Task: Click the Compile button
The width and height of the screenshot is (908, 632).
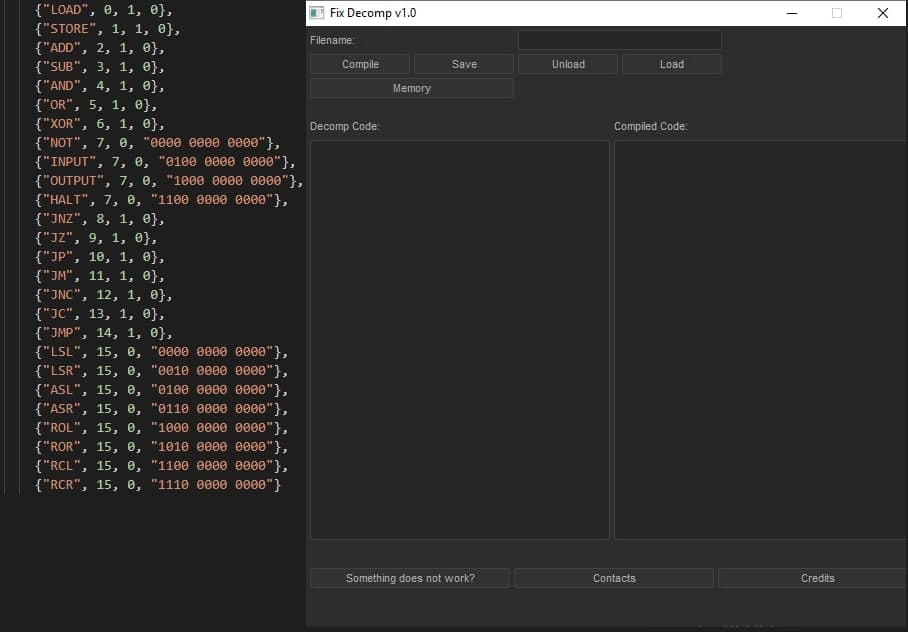Action: coord(360,64)
